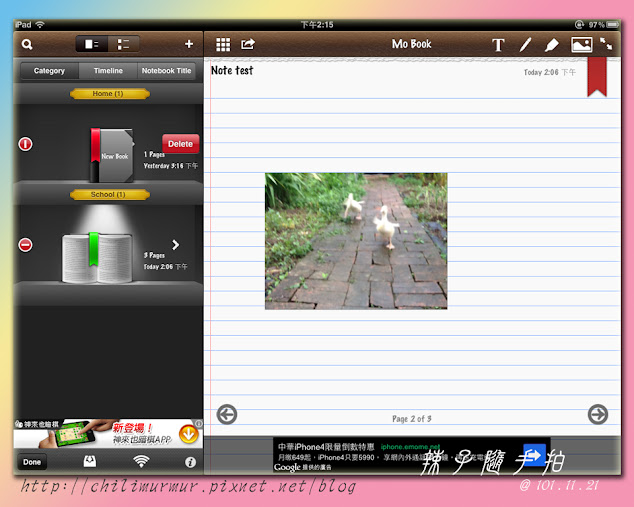Click the School (1) category label
Viewport: 634px width, 507px height.
click(x=109, y=195)
